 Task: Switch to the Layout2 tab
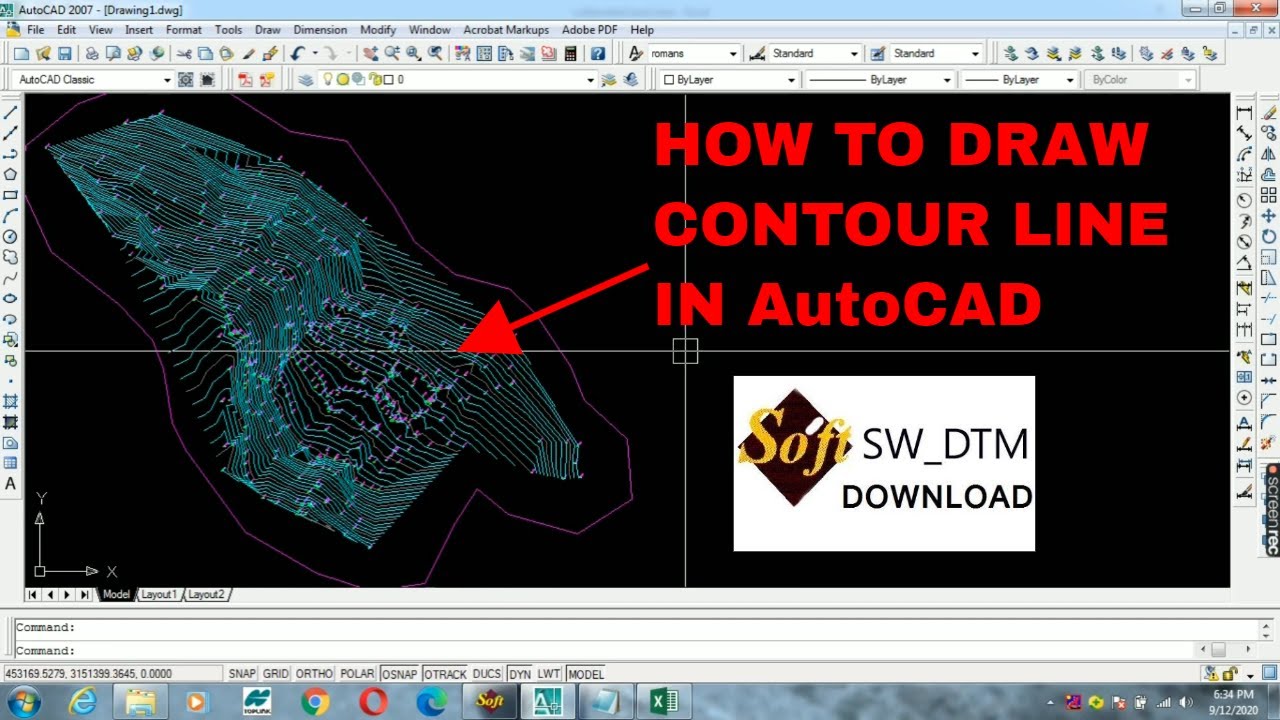(206, 594)
